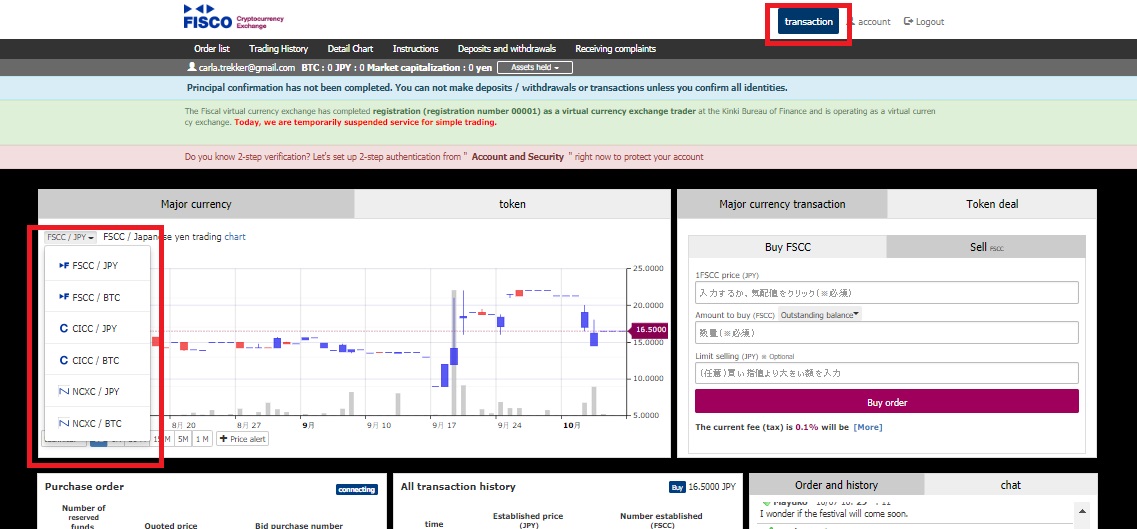Open Trading History menu item
Image resolution: width=1137 pixels, height=529 pixels.
click(278, 49)
